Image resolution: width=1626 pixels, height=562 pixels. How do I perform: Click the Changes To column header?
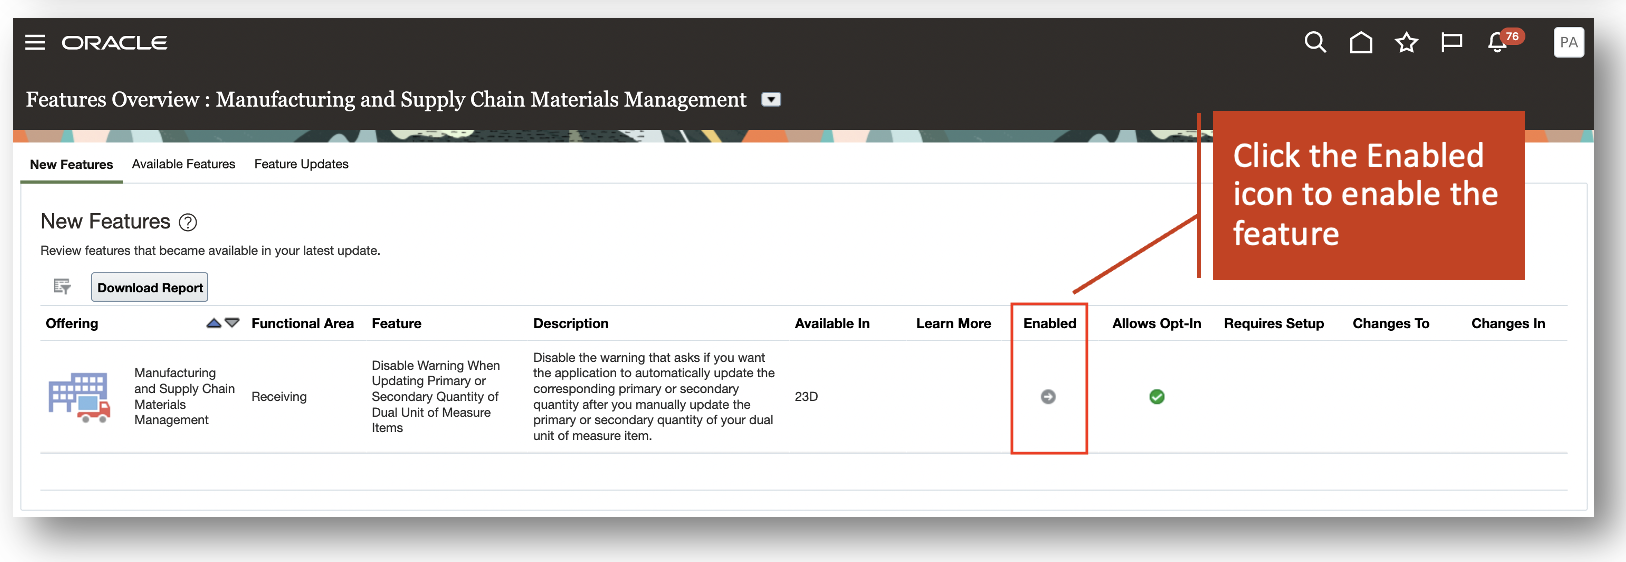pos(1391,323)
